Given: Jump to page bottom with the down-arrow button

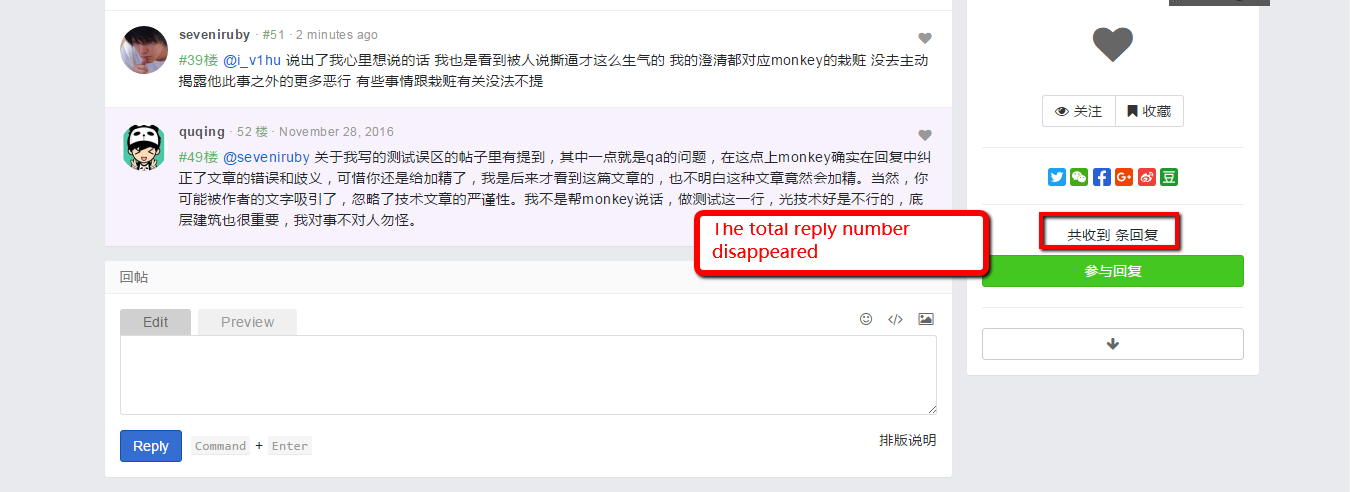Looking at the screenshot, I should (x=1113, y=344).
